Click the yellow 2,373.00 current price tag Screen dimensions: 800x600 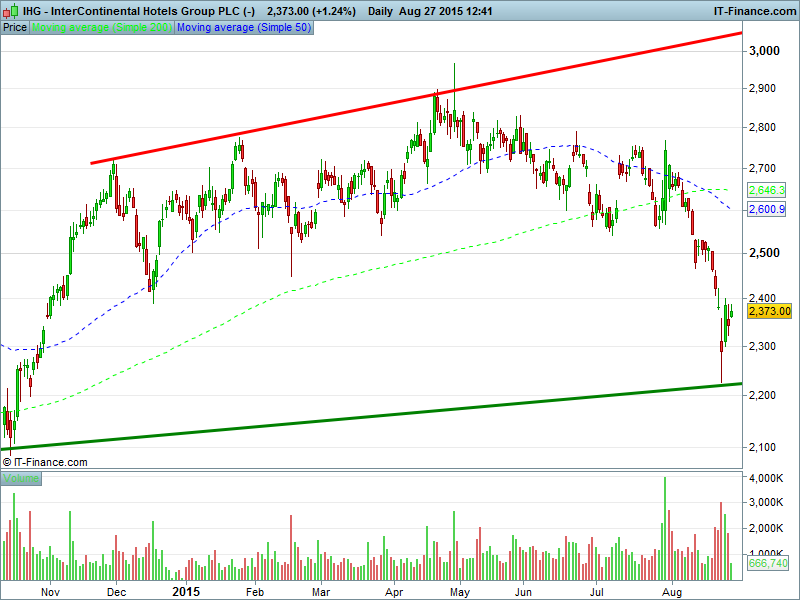click(x=770, y=311)
